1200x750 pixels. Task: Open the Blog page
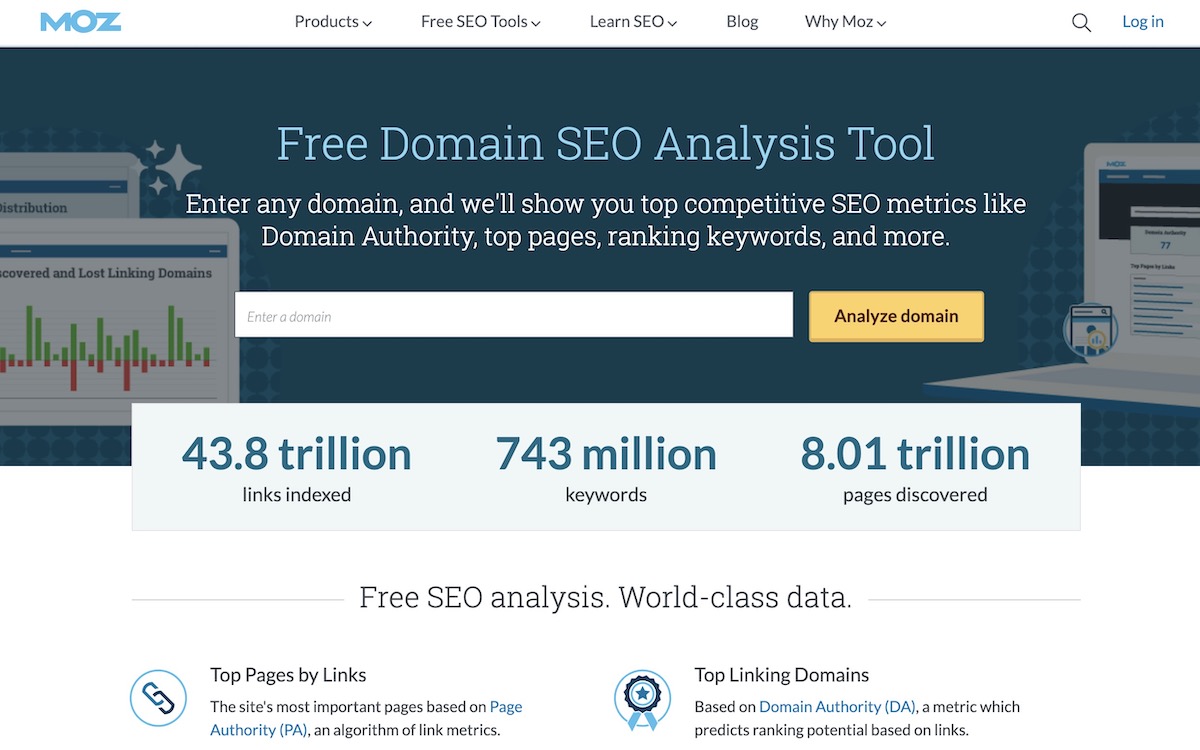pos(742,22)
